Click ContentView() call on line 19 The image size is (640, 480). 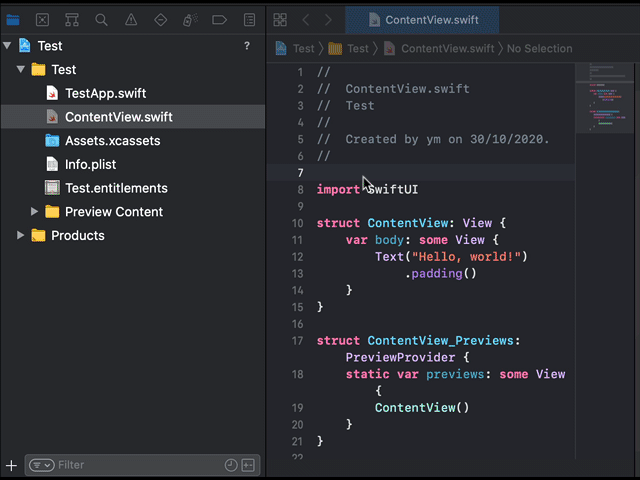422,408
